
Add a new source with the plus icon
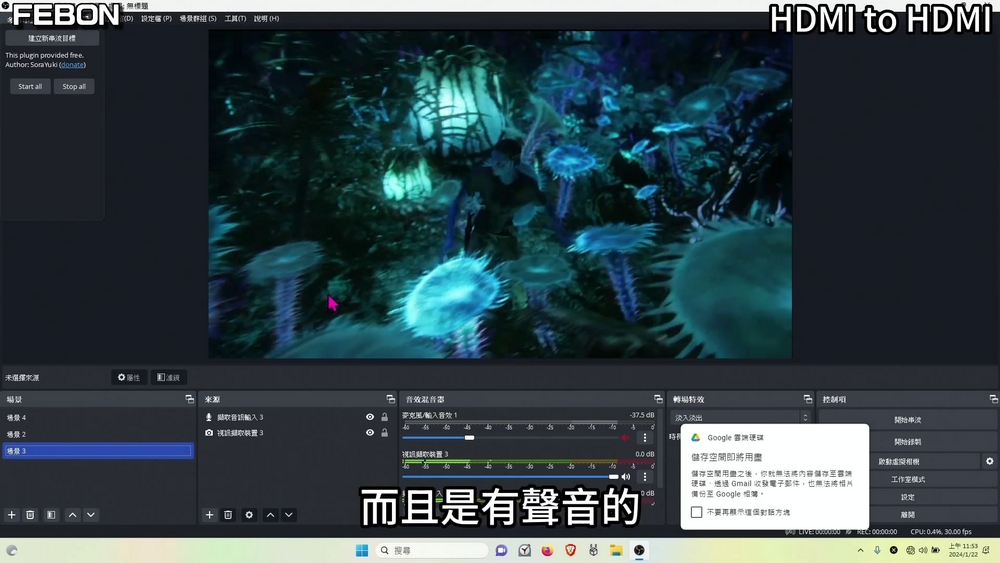point(209,515)
